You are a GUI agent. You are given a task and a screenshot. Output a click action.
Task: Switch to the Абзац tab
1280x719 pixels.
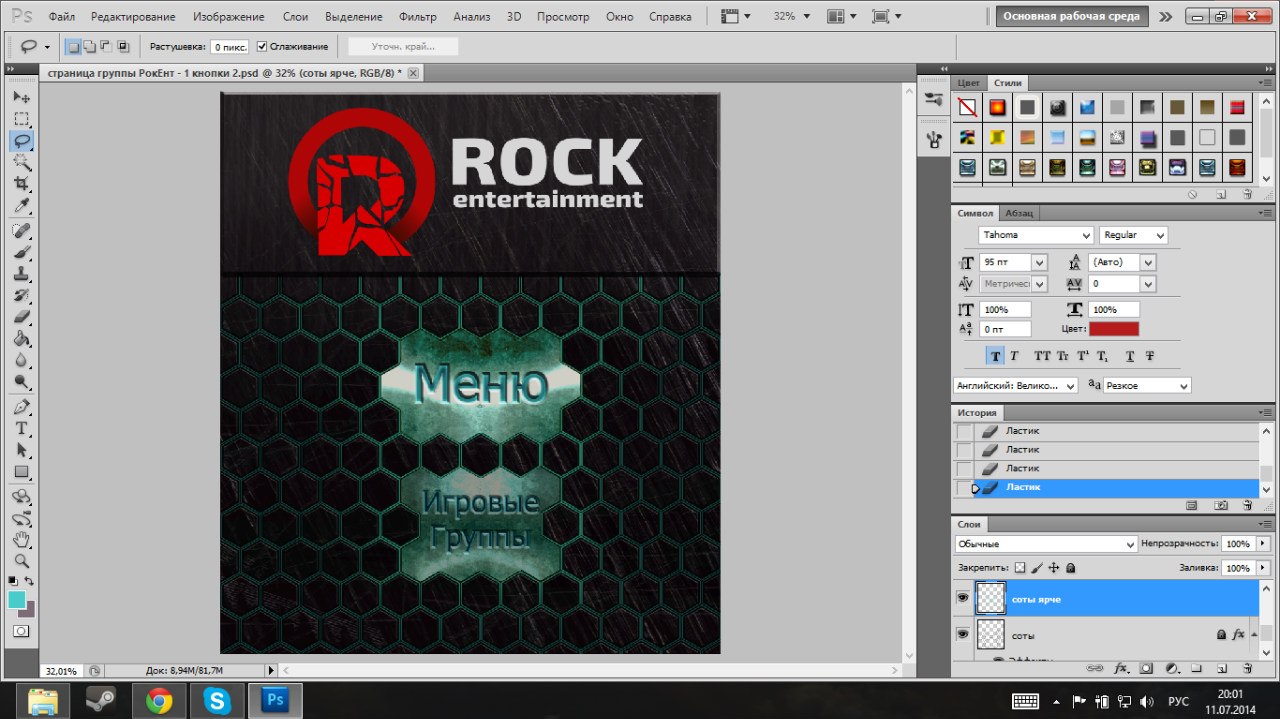coord(1019,213)
